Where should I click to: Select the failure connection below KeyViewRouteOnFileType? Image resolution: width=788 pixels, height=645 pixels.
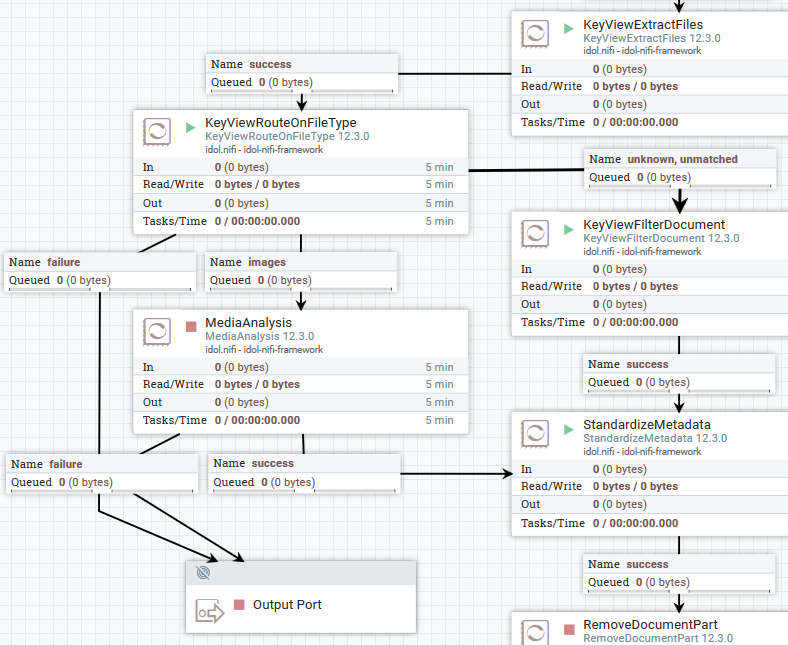click(99, 271)
